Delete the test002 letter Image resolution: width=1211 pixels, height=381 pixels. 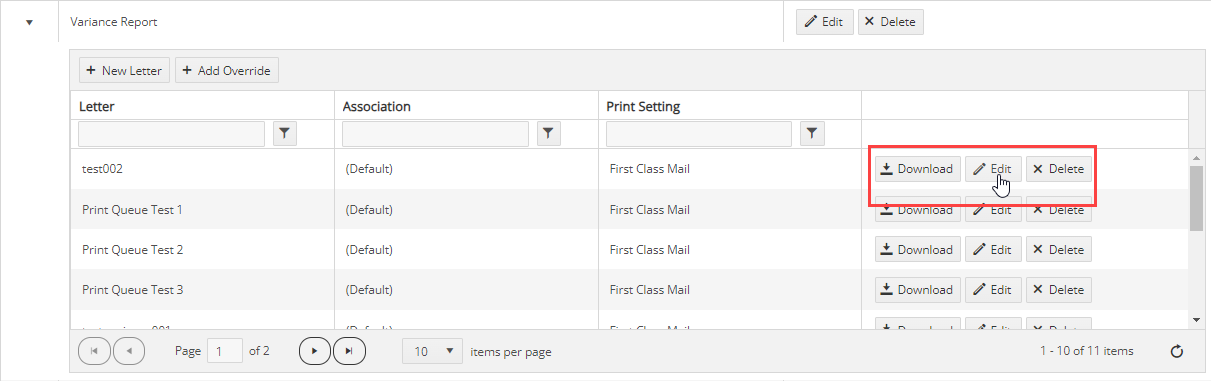pyautogui.click(x=1059, y=169)
